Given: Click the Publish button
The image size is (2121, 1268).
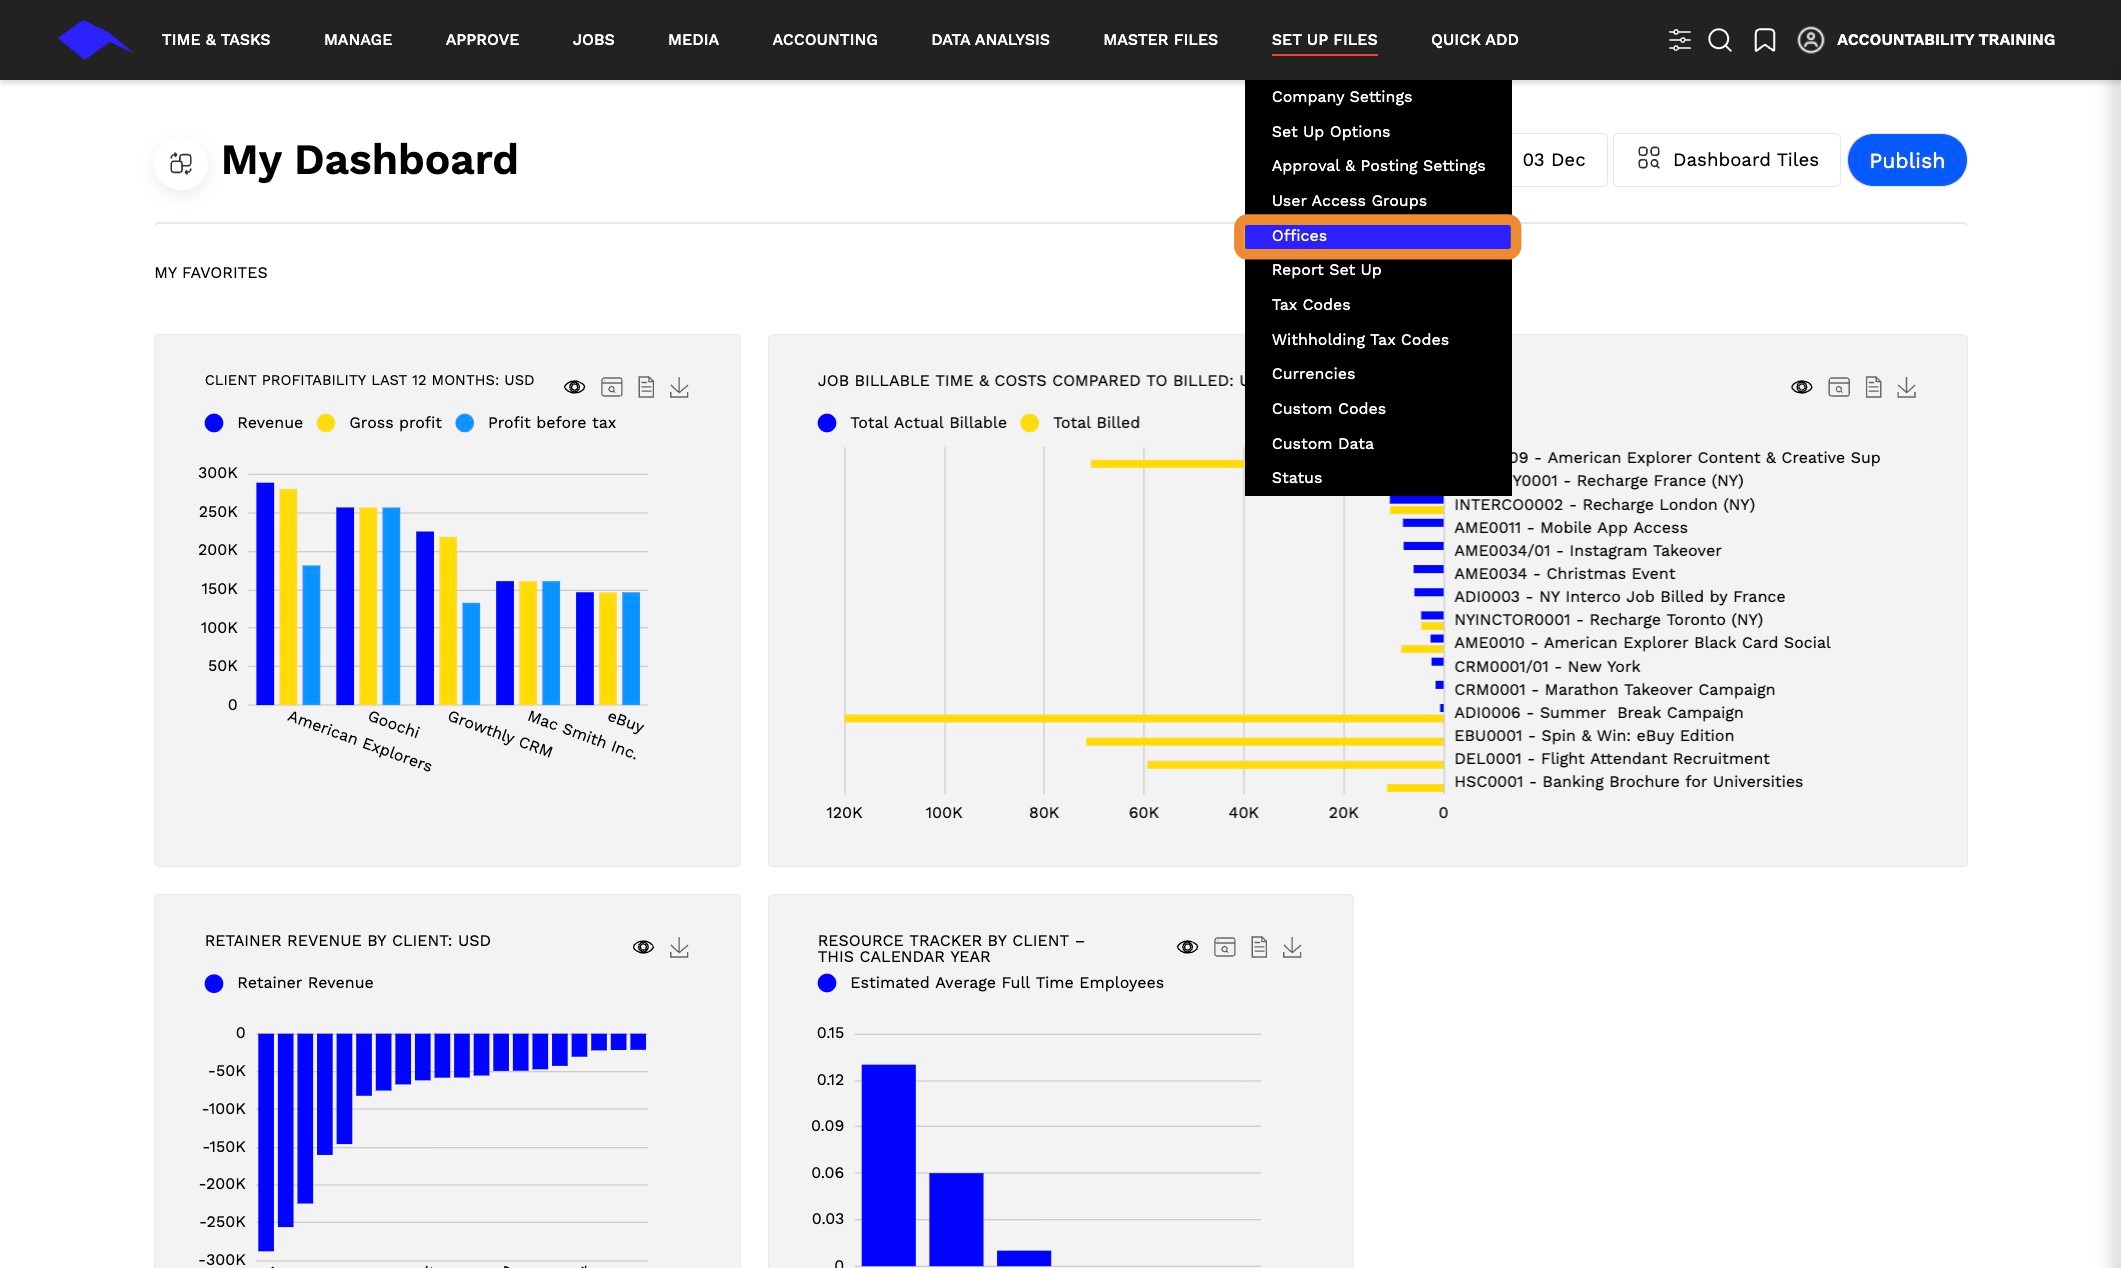Looking at the screenshot, I should coord(1906,160).
